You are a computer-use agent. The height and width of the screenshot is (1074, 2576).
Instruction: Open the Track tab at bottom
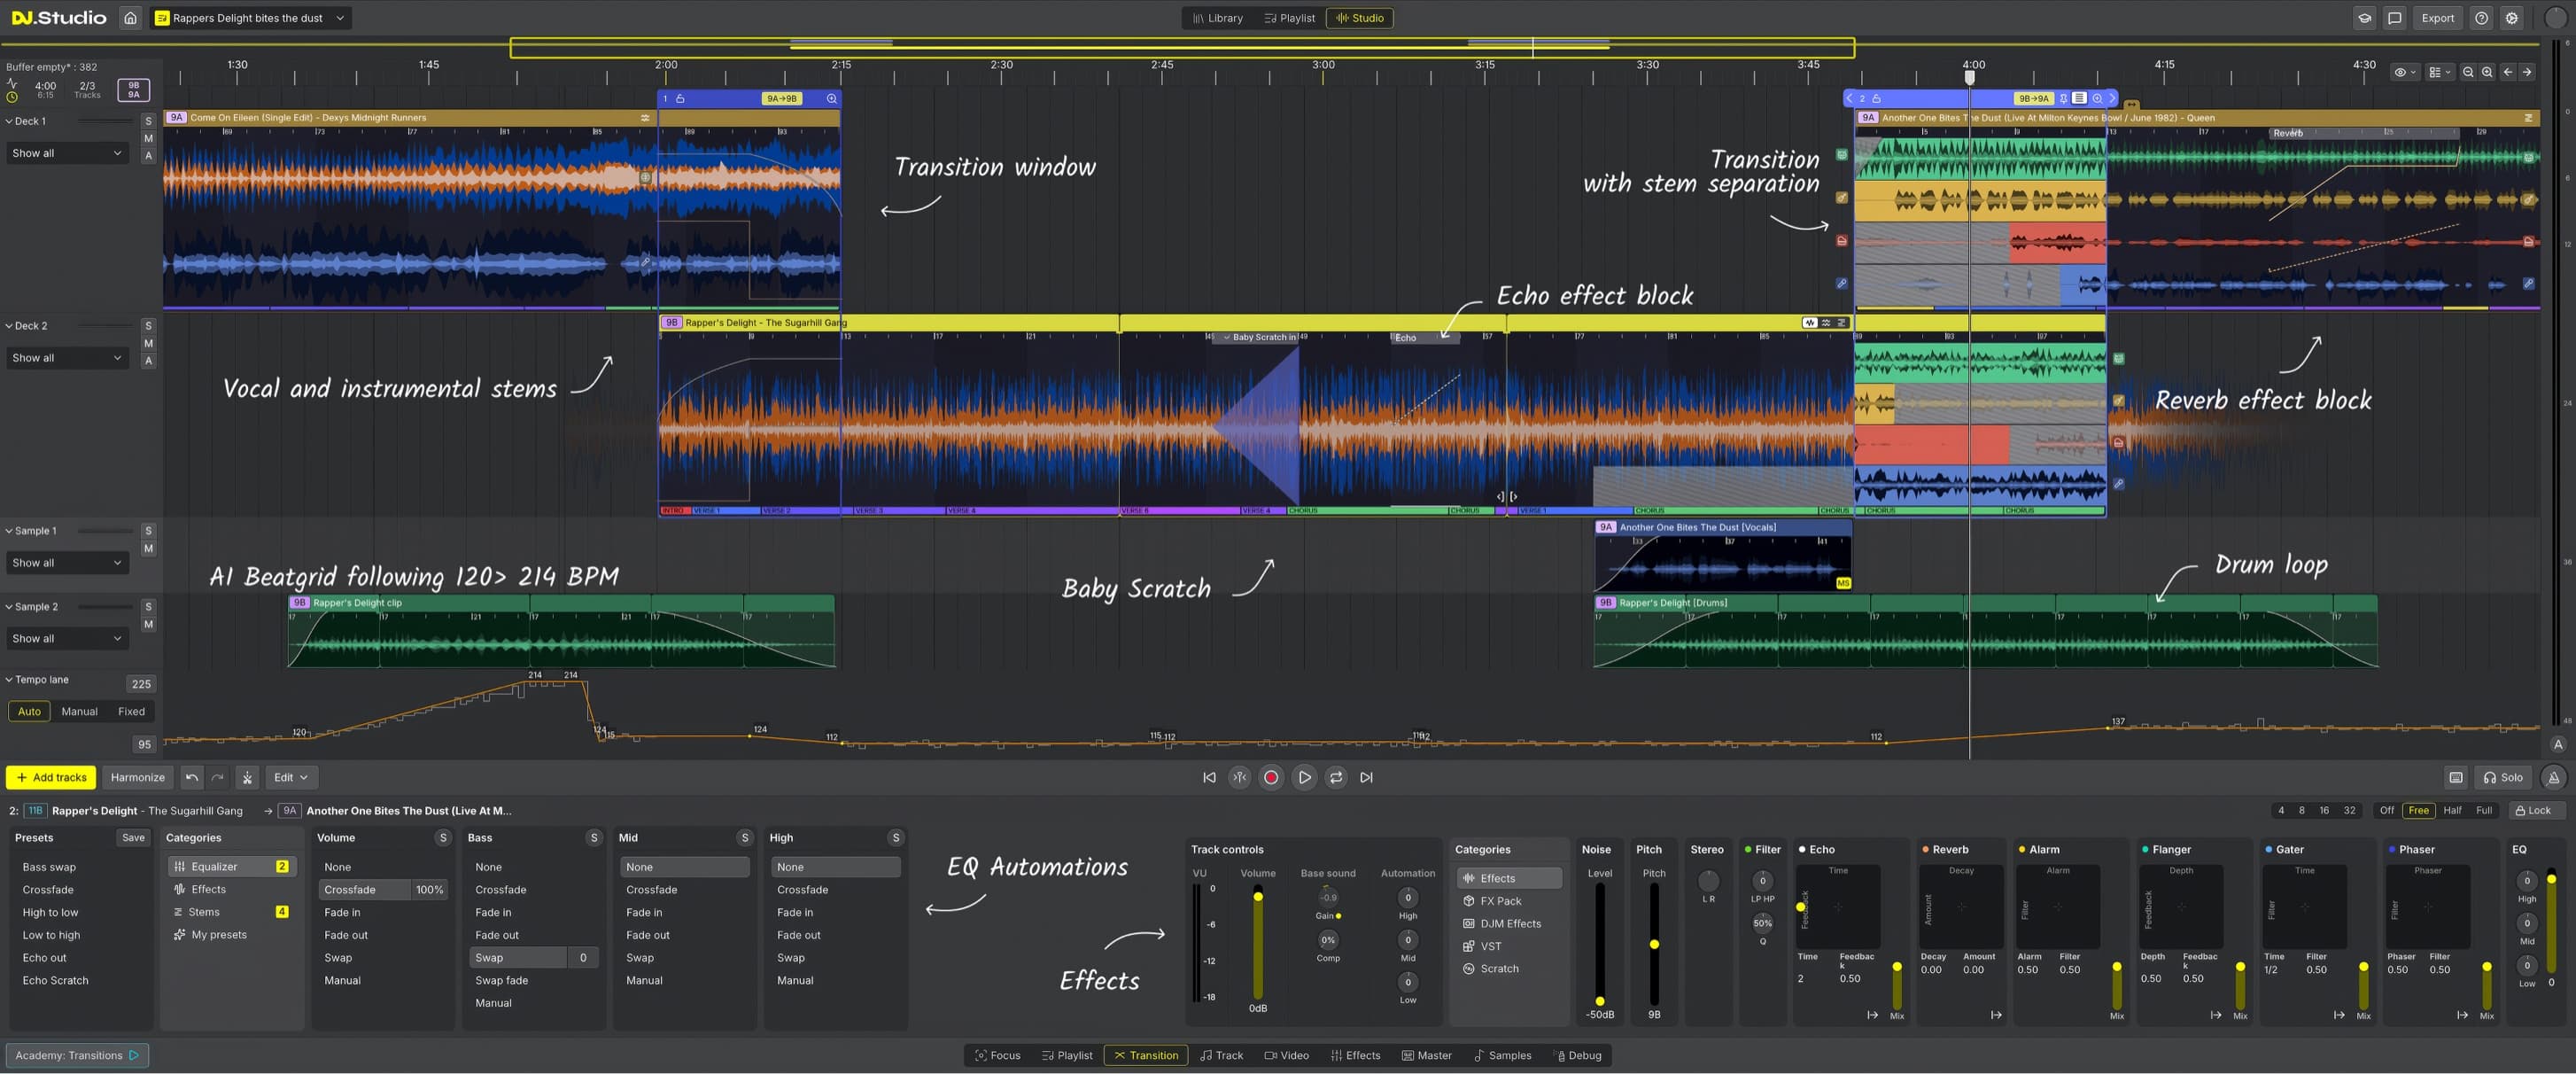point(1222,1055)
